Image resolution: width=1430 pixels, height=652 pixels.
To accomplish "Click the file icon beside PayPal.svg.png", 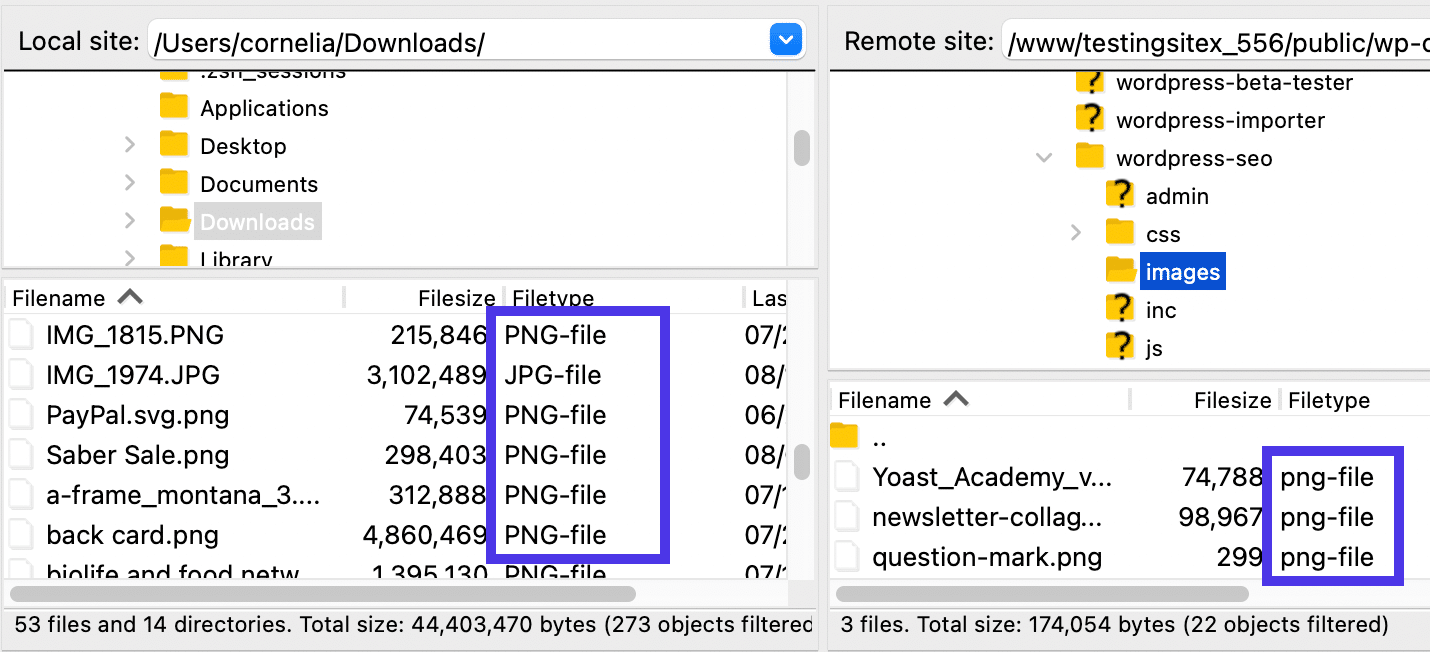I will 21,415.
